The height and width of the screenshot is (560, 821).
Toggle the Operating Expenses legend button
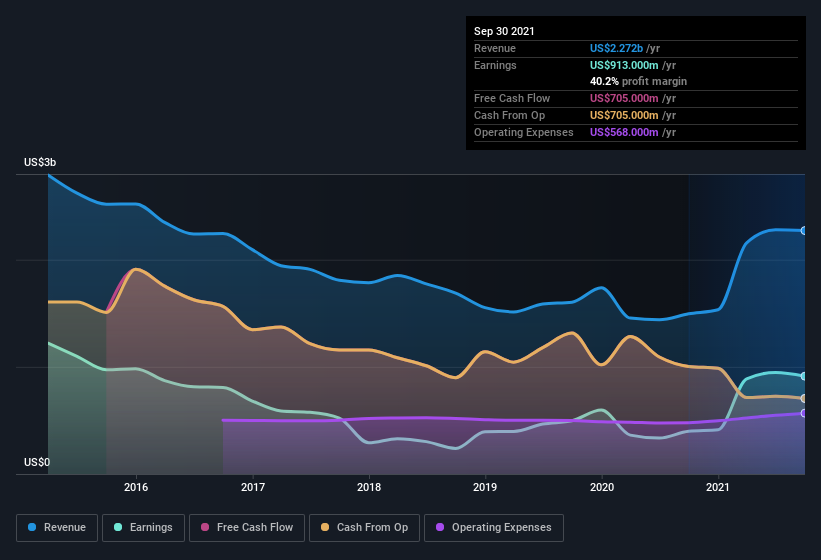click(494, 528)
